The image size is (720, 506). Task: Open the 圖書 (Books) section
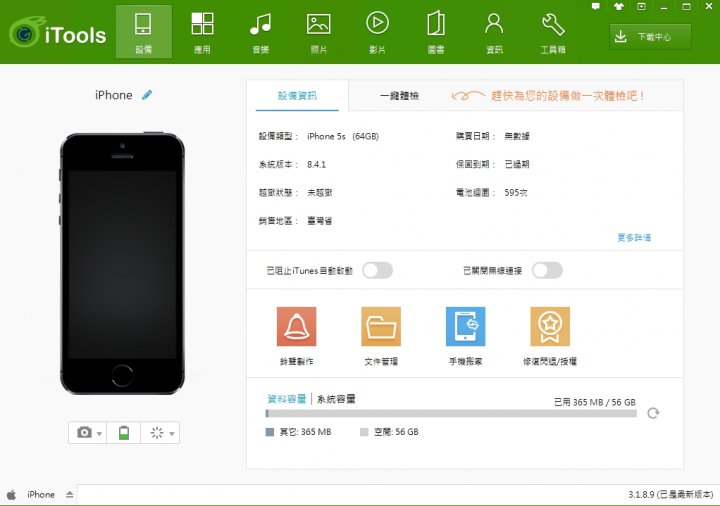(x=436, y=32)
